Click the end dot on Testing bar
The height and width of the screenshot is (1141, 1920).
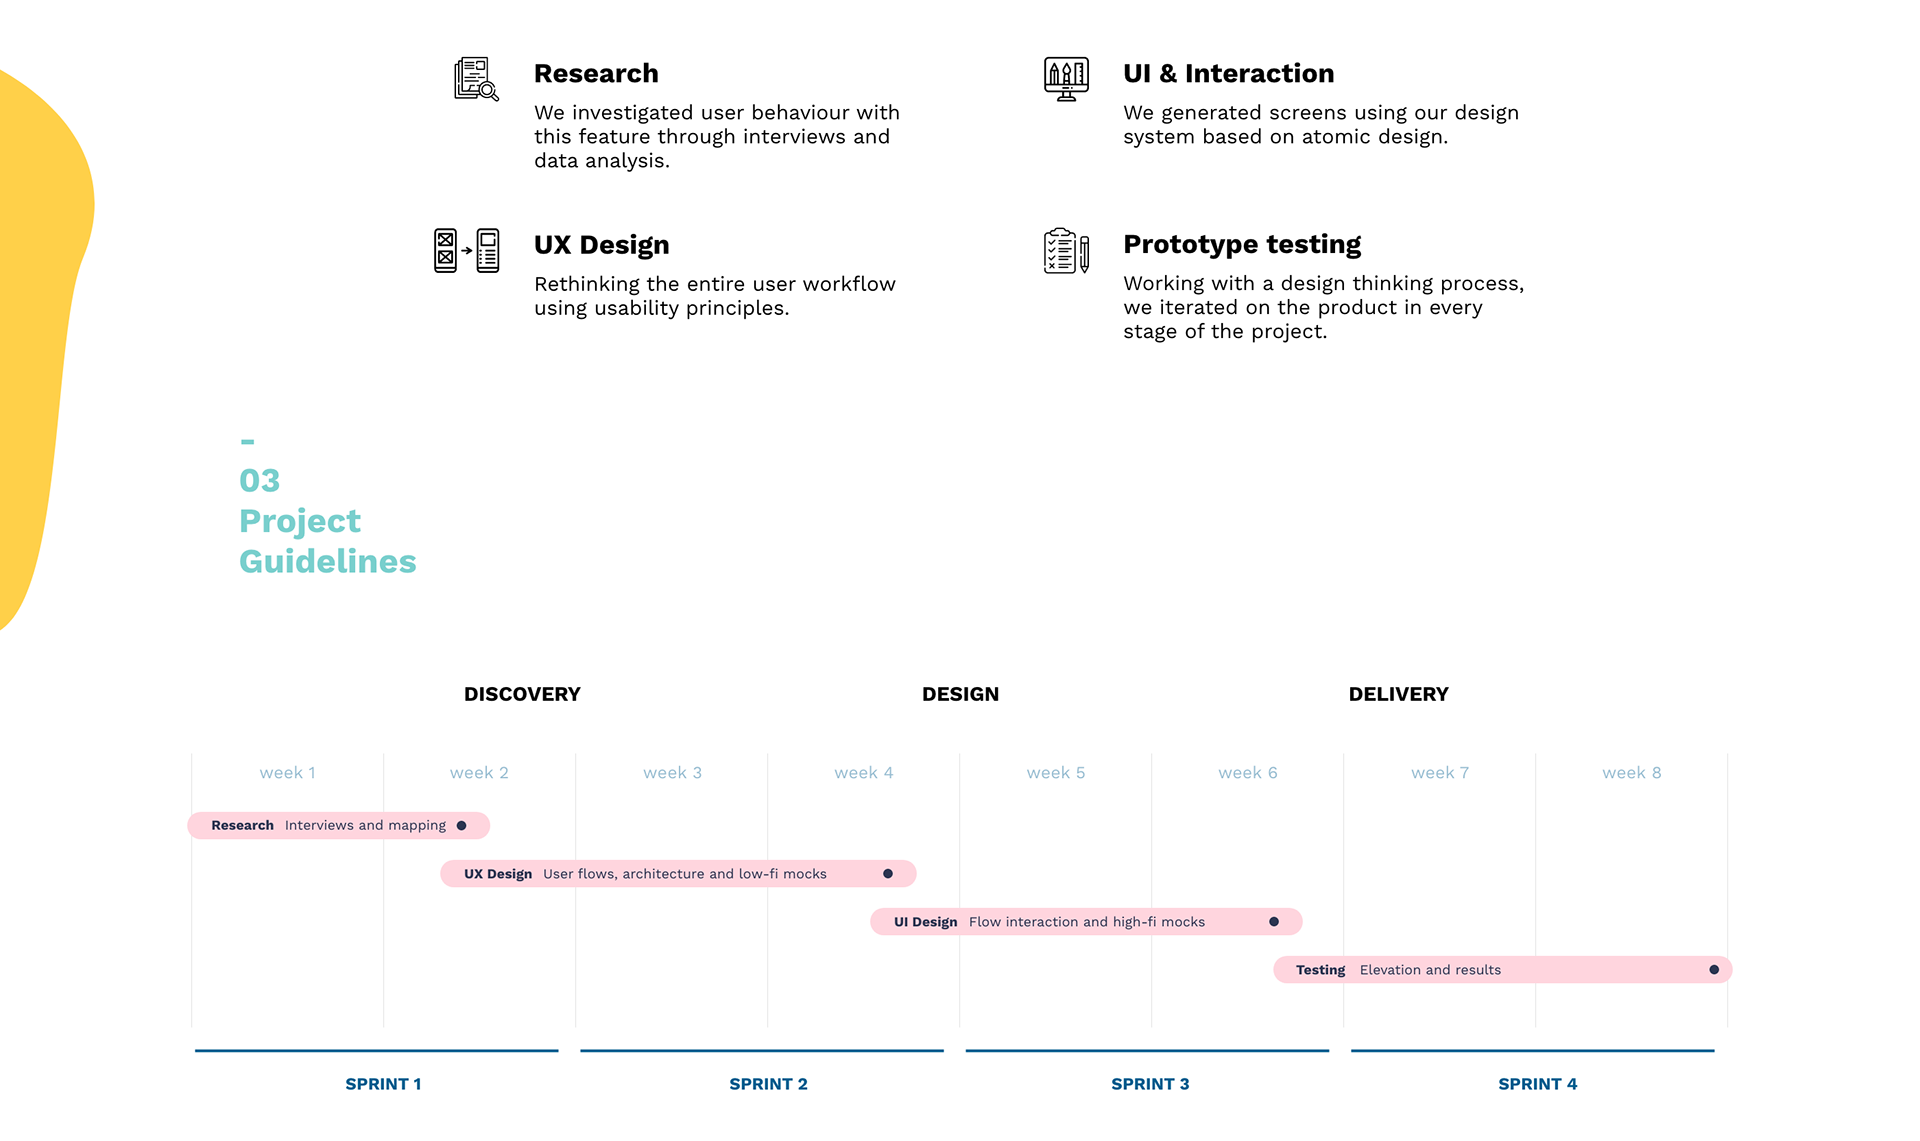click(1714, 970)
